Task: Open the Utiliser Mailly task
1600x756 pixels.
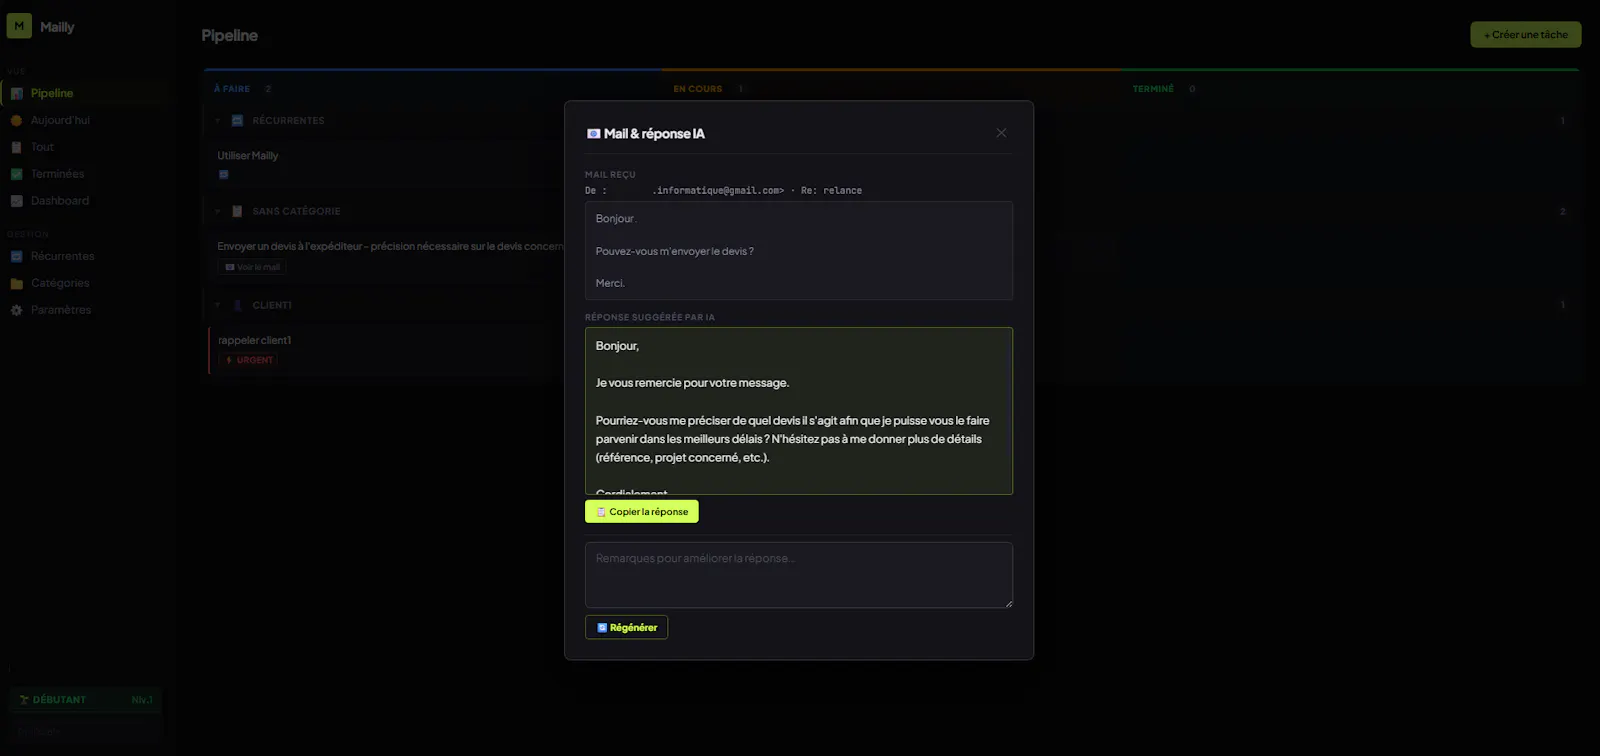Action: pos(248,156)
